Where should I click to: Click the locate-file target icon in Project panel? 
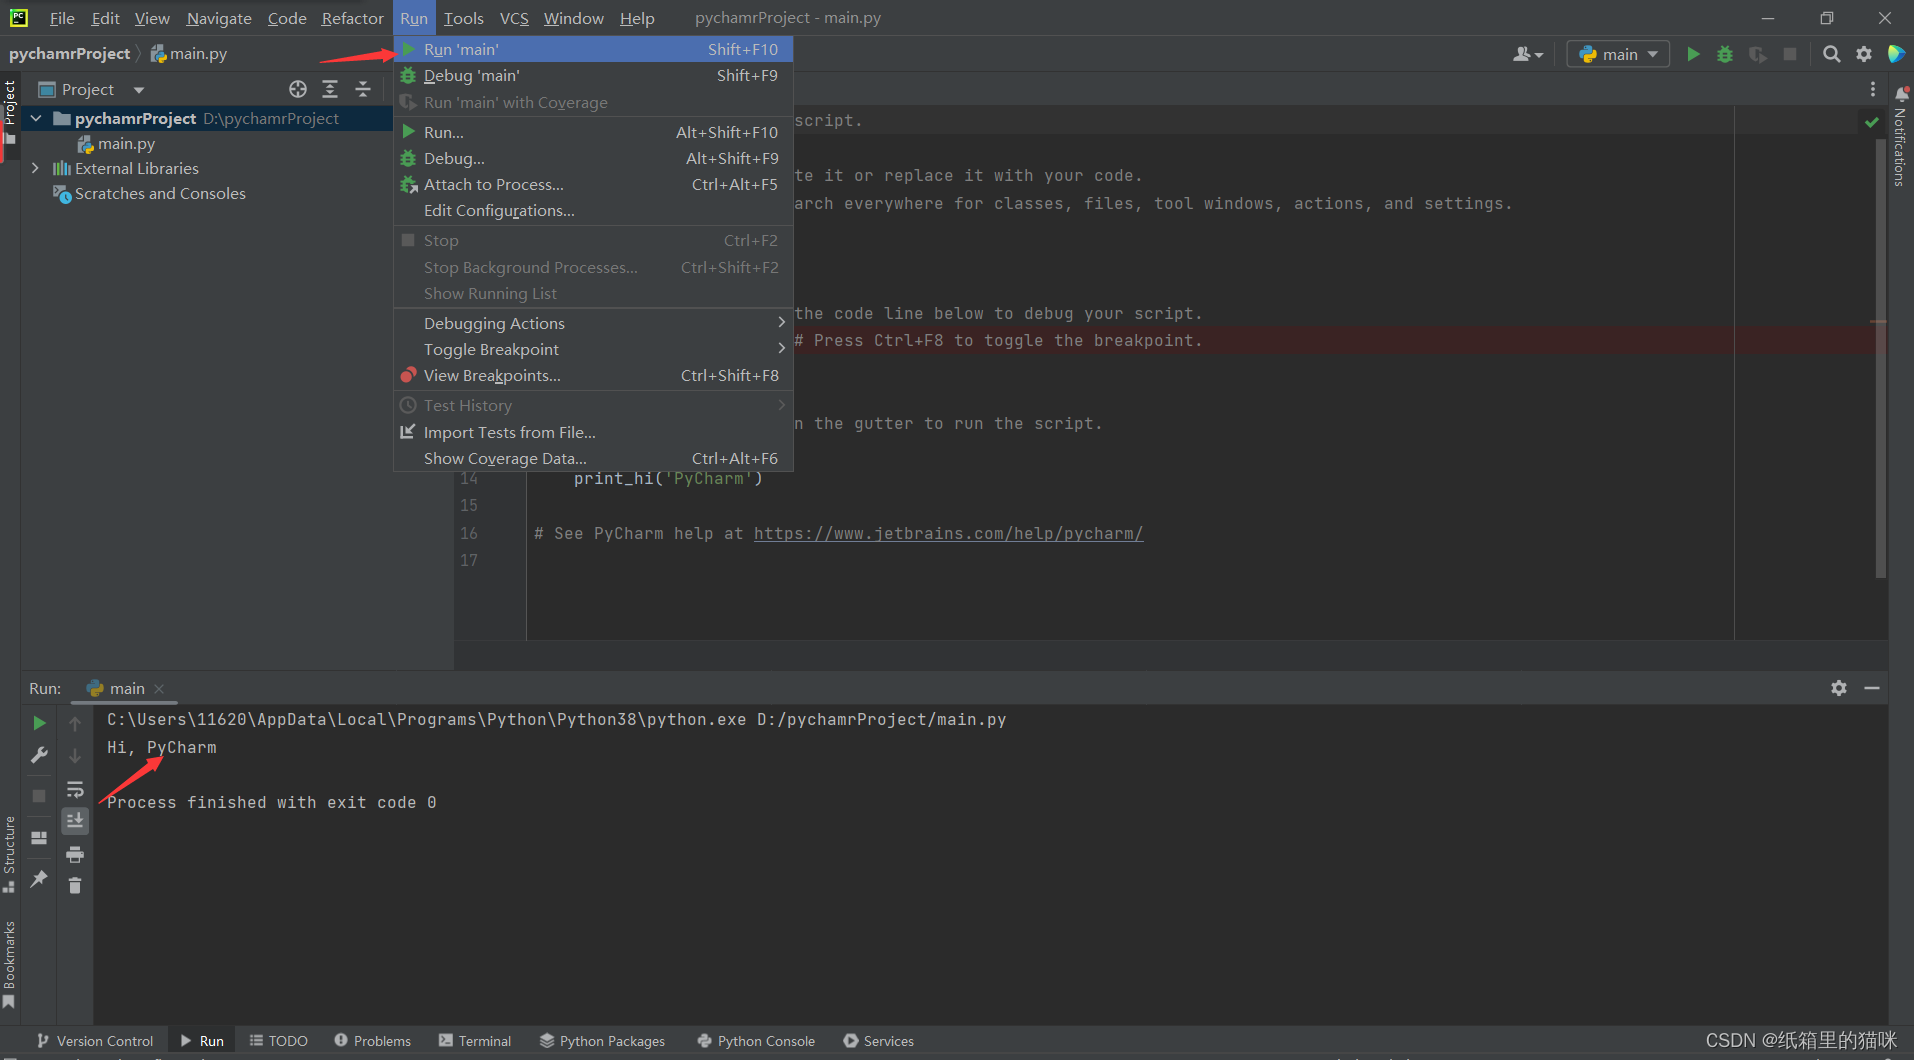[x=298, y=89]
